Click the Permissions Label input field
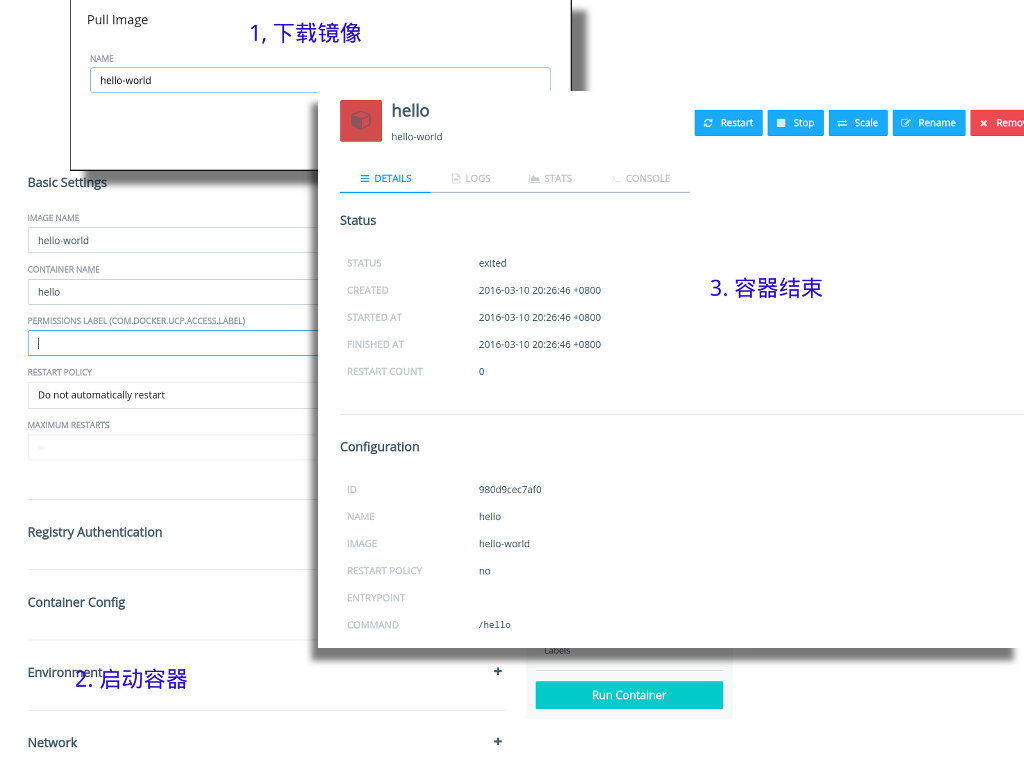The image size is (1024, 762). [172, 343]
